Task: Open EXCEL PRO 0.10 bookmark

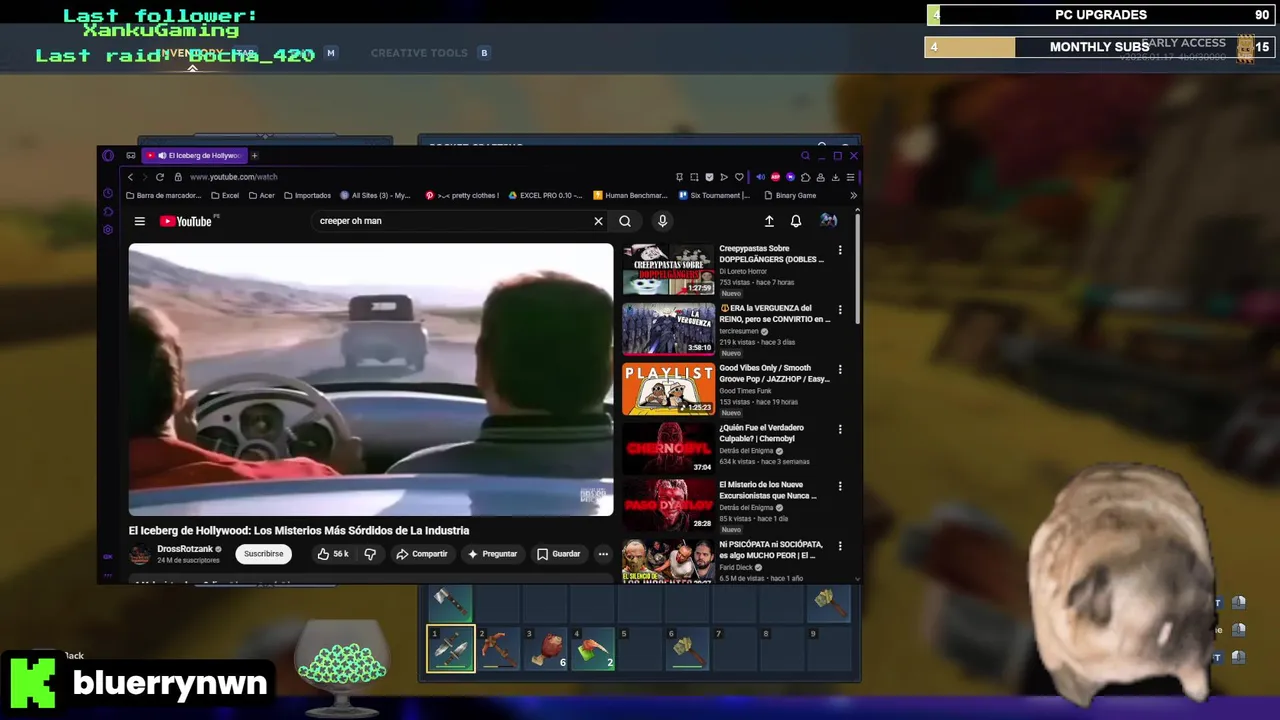Action: pyautogui.click(x=545, y=195)
